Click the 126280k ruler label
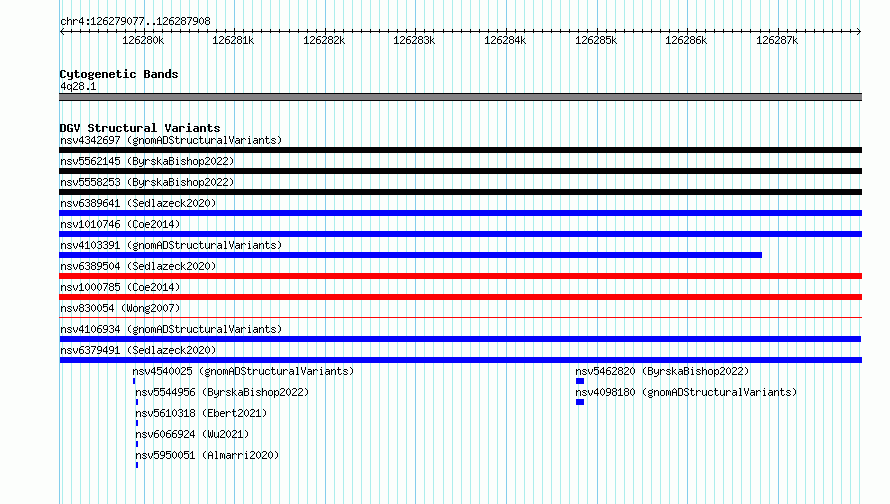890x504 pixels. (x=143, y=40)
